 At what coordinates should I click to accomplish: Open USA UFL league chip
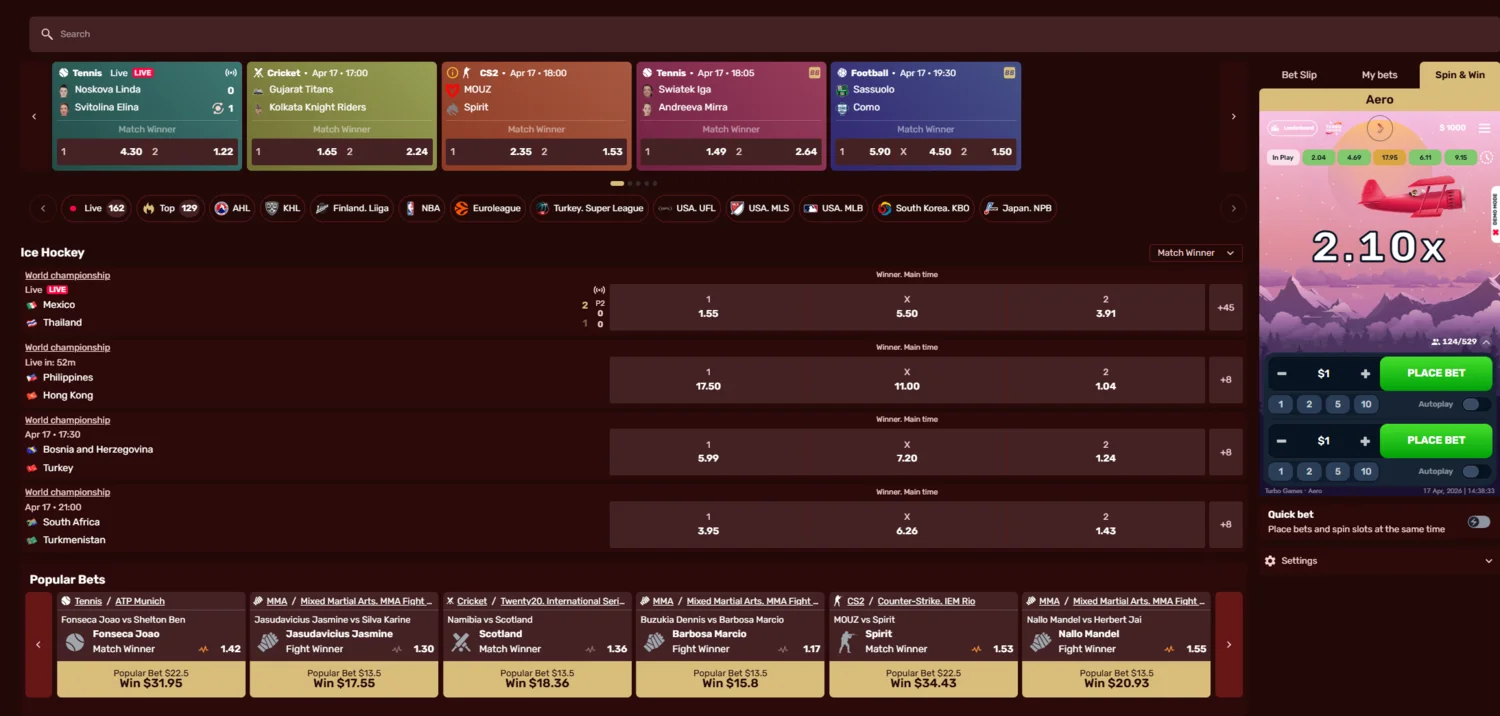[x=687, y=208]
